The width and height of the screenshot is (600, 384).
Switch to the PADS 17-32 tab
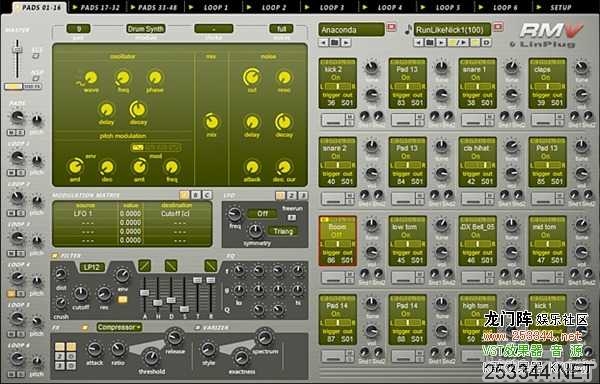pos(98,7)
